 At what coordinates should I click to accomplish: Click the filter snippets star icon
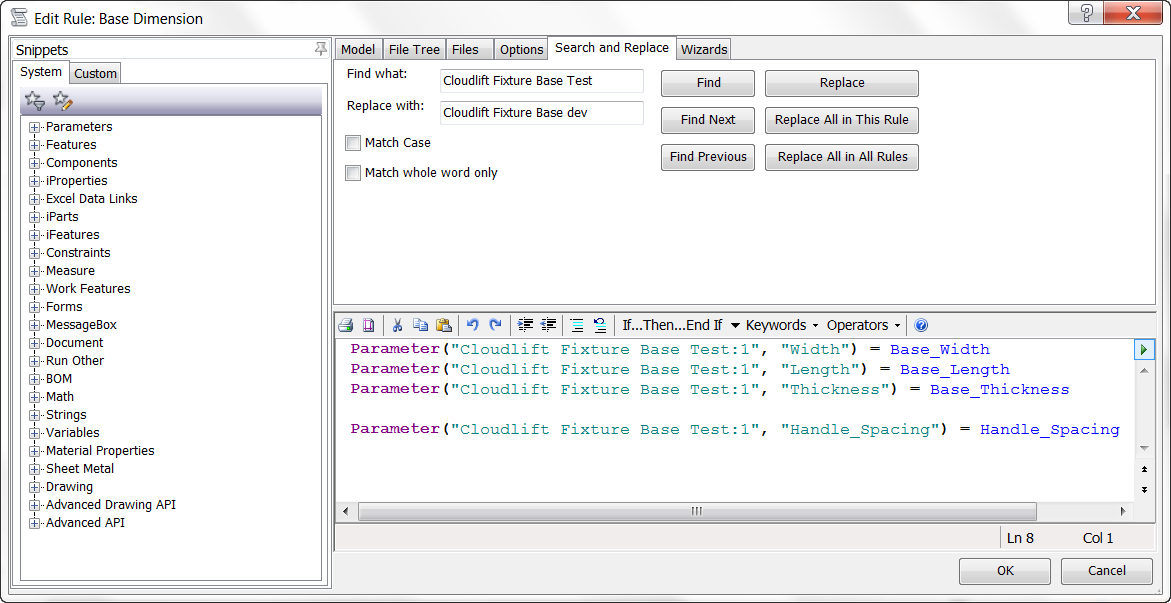click(35, 101)
